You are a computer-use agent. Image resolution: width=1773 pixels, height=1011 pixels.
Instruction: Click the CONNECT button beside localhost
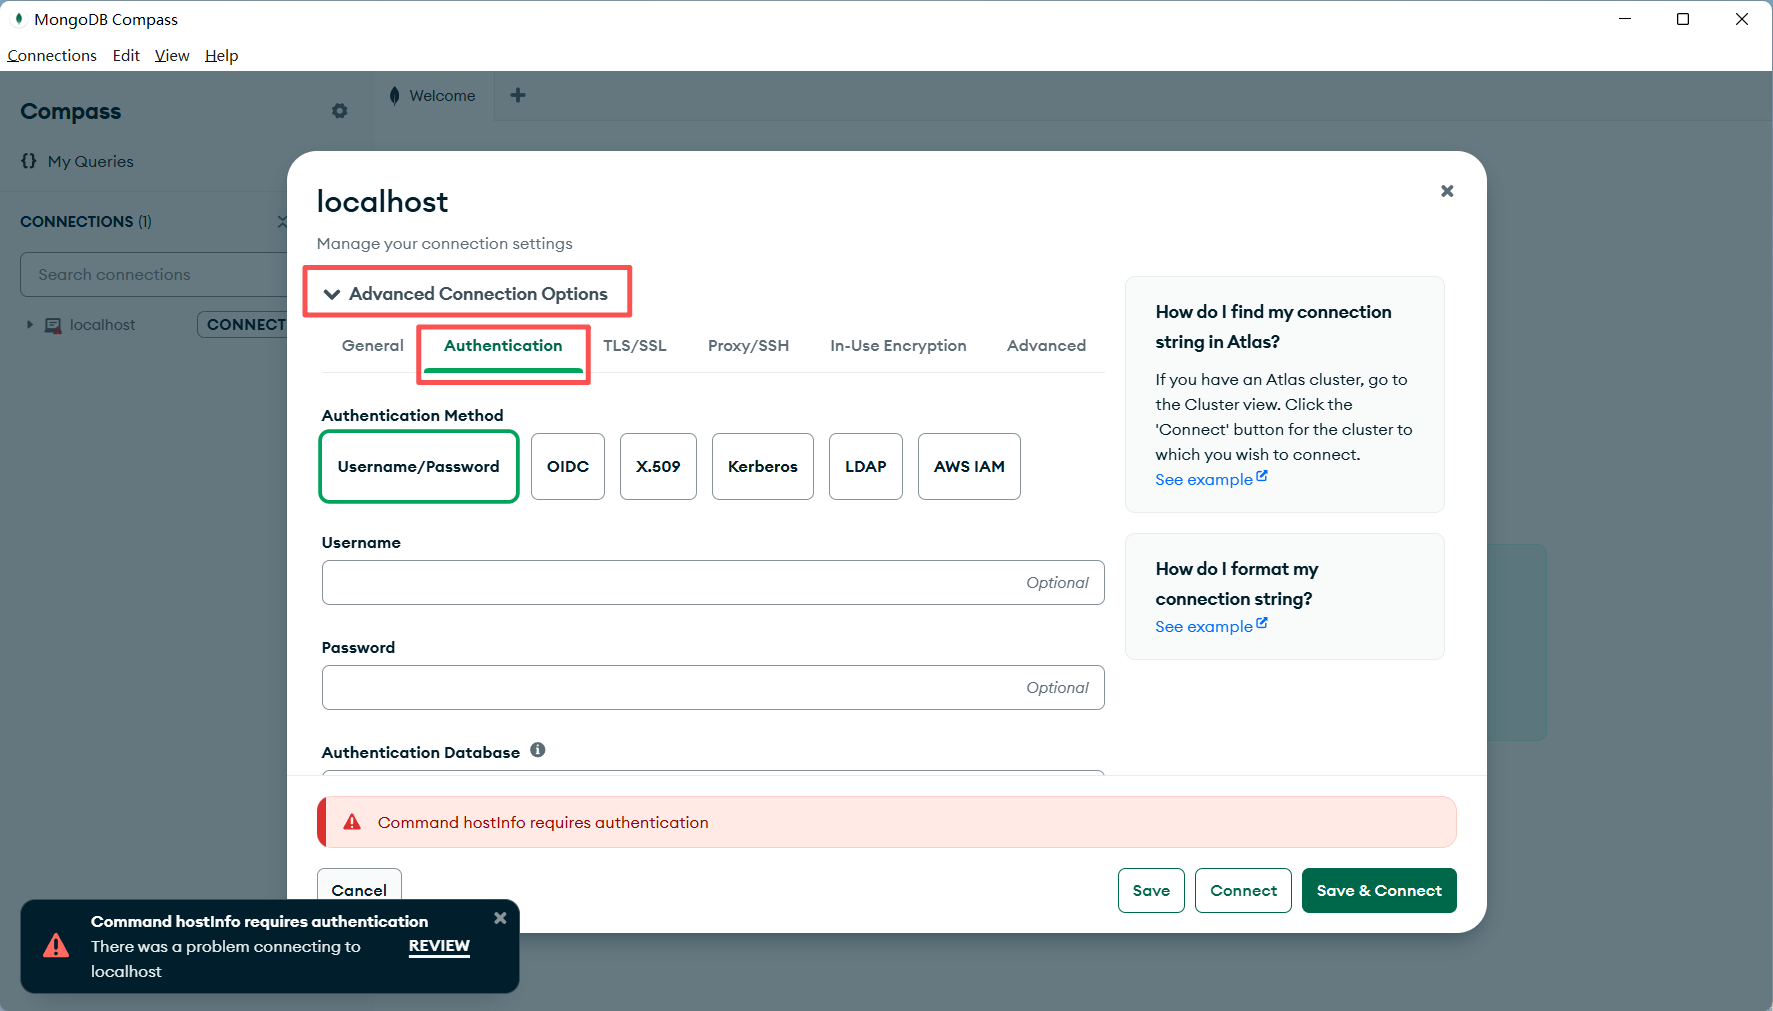click(x=243, y=325)
